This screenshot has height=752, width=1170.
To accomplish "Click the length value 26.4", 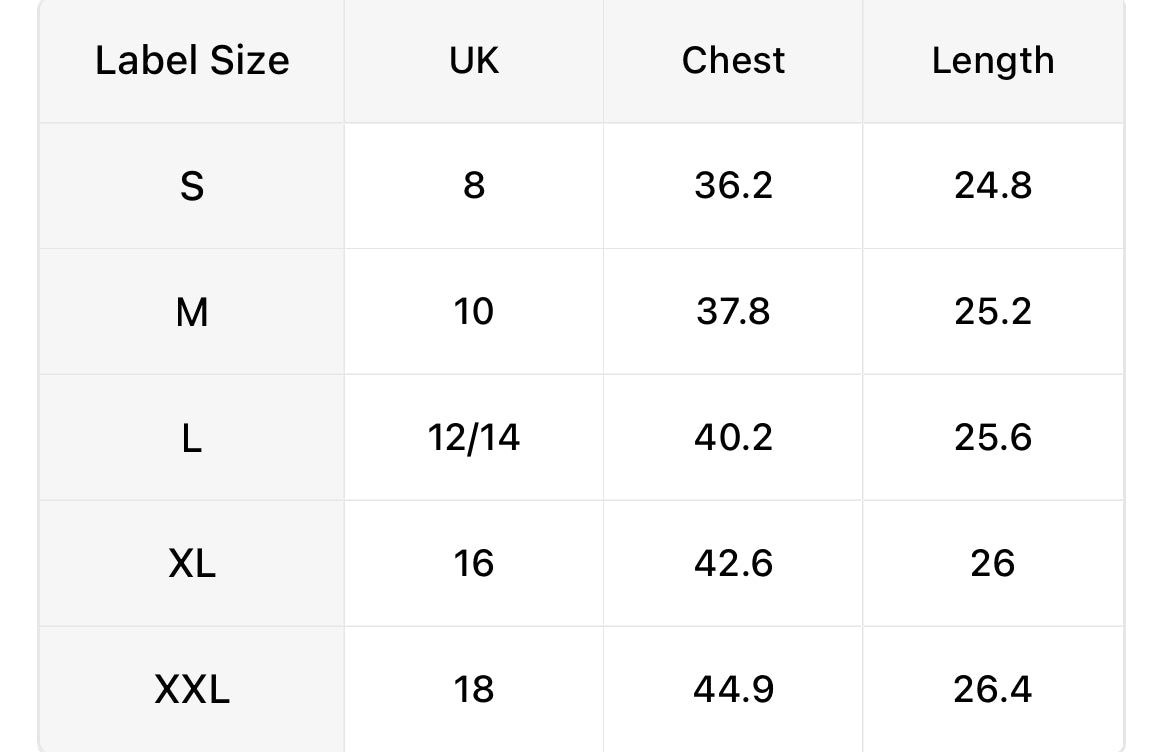I will (993, 689).
